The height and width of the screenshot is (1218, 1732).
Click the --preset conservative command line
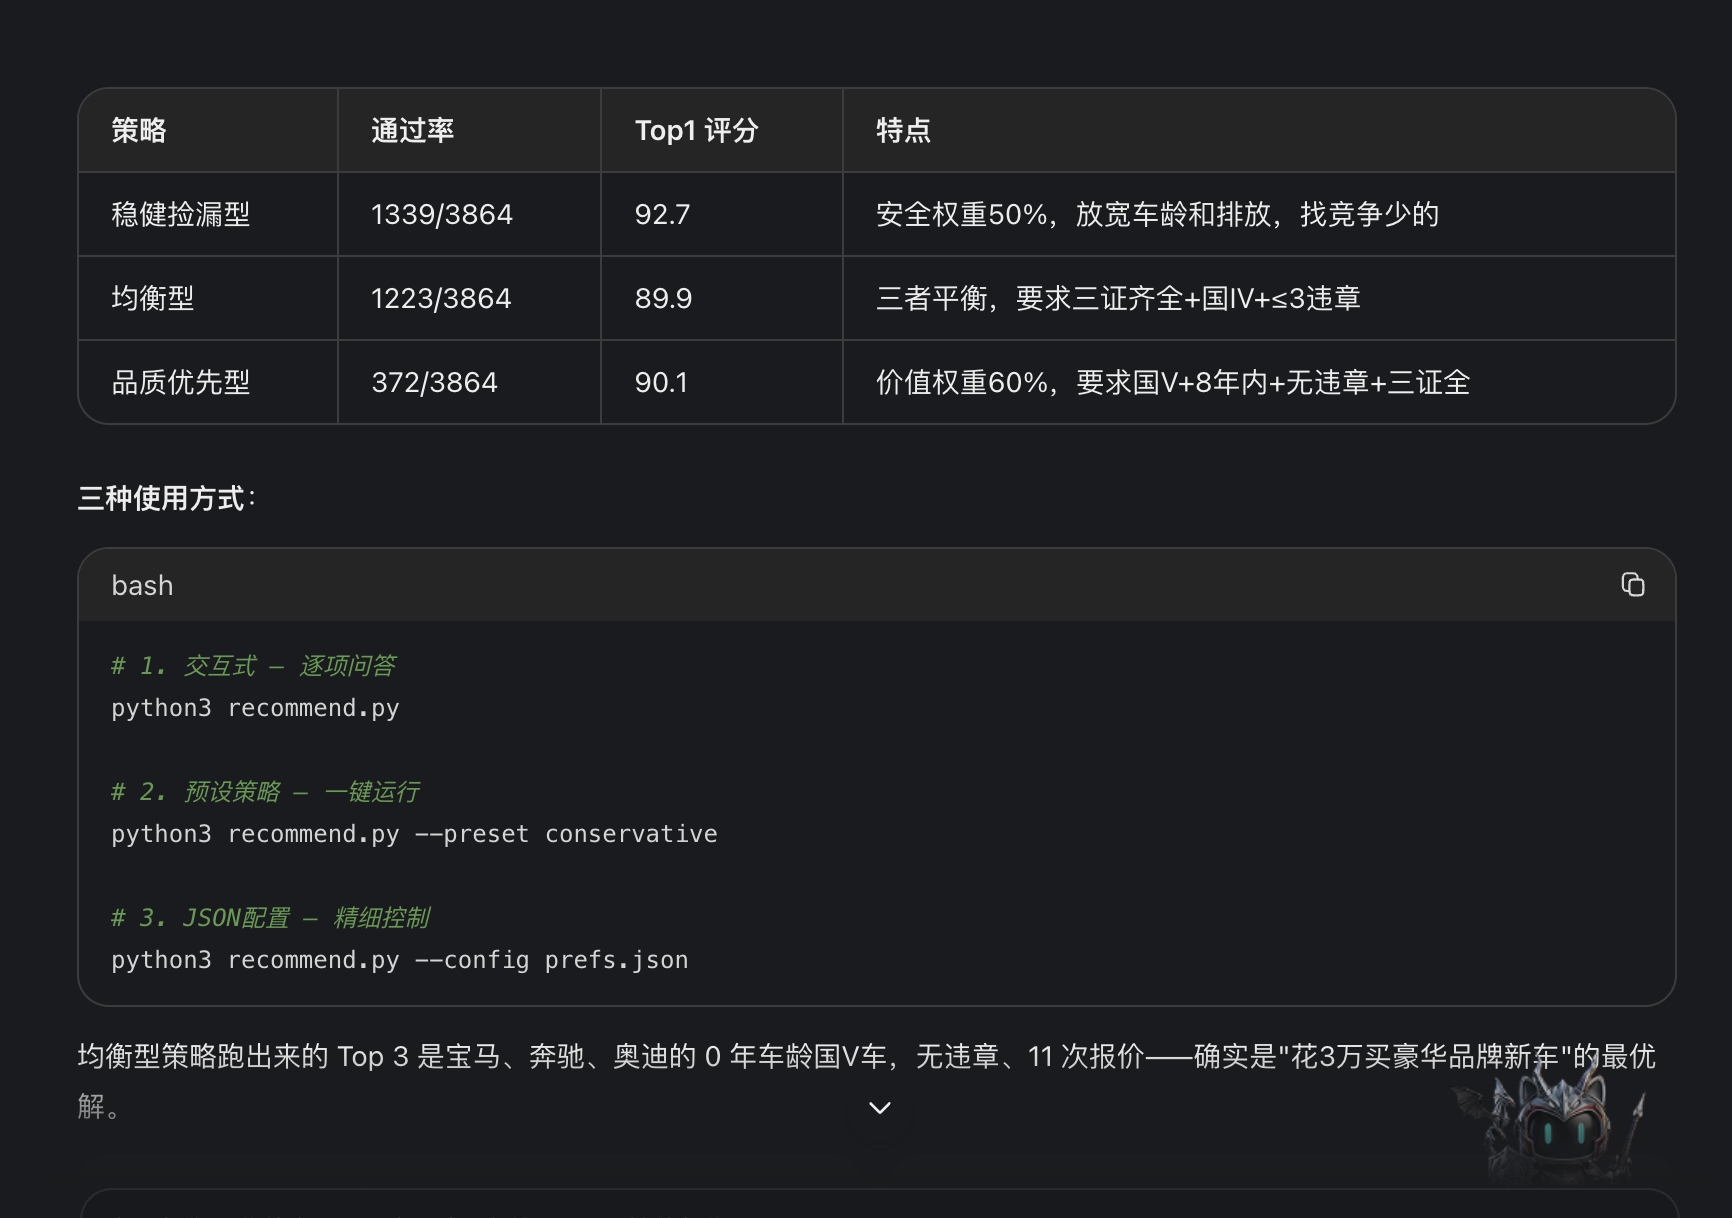tap(414, 834)
